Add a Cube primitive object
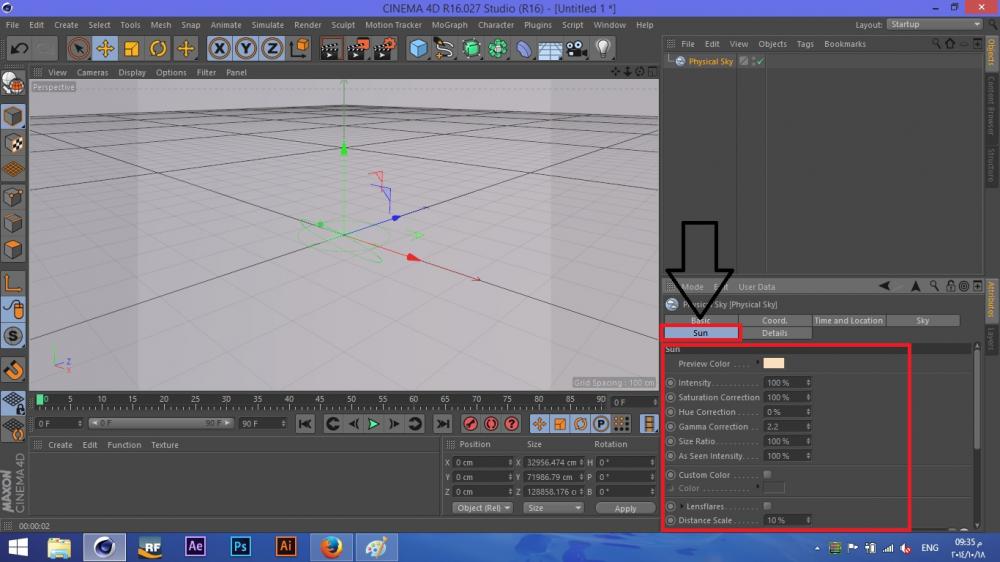 pyautogui.click(x=418, y=48)
